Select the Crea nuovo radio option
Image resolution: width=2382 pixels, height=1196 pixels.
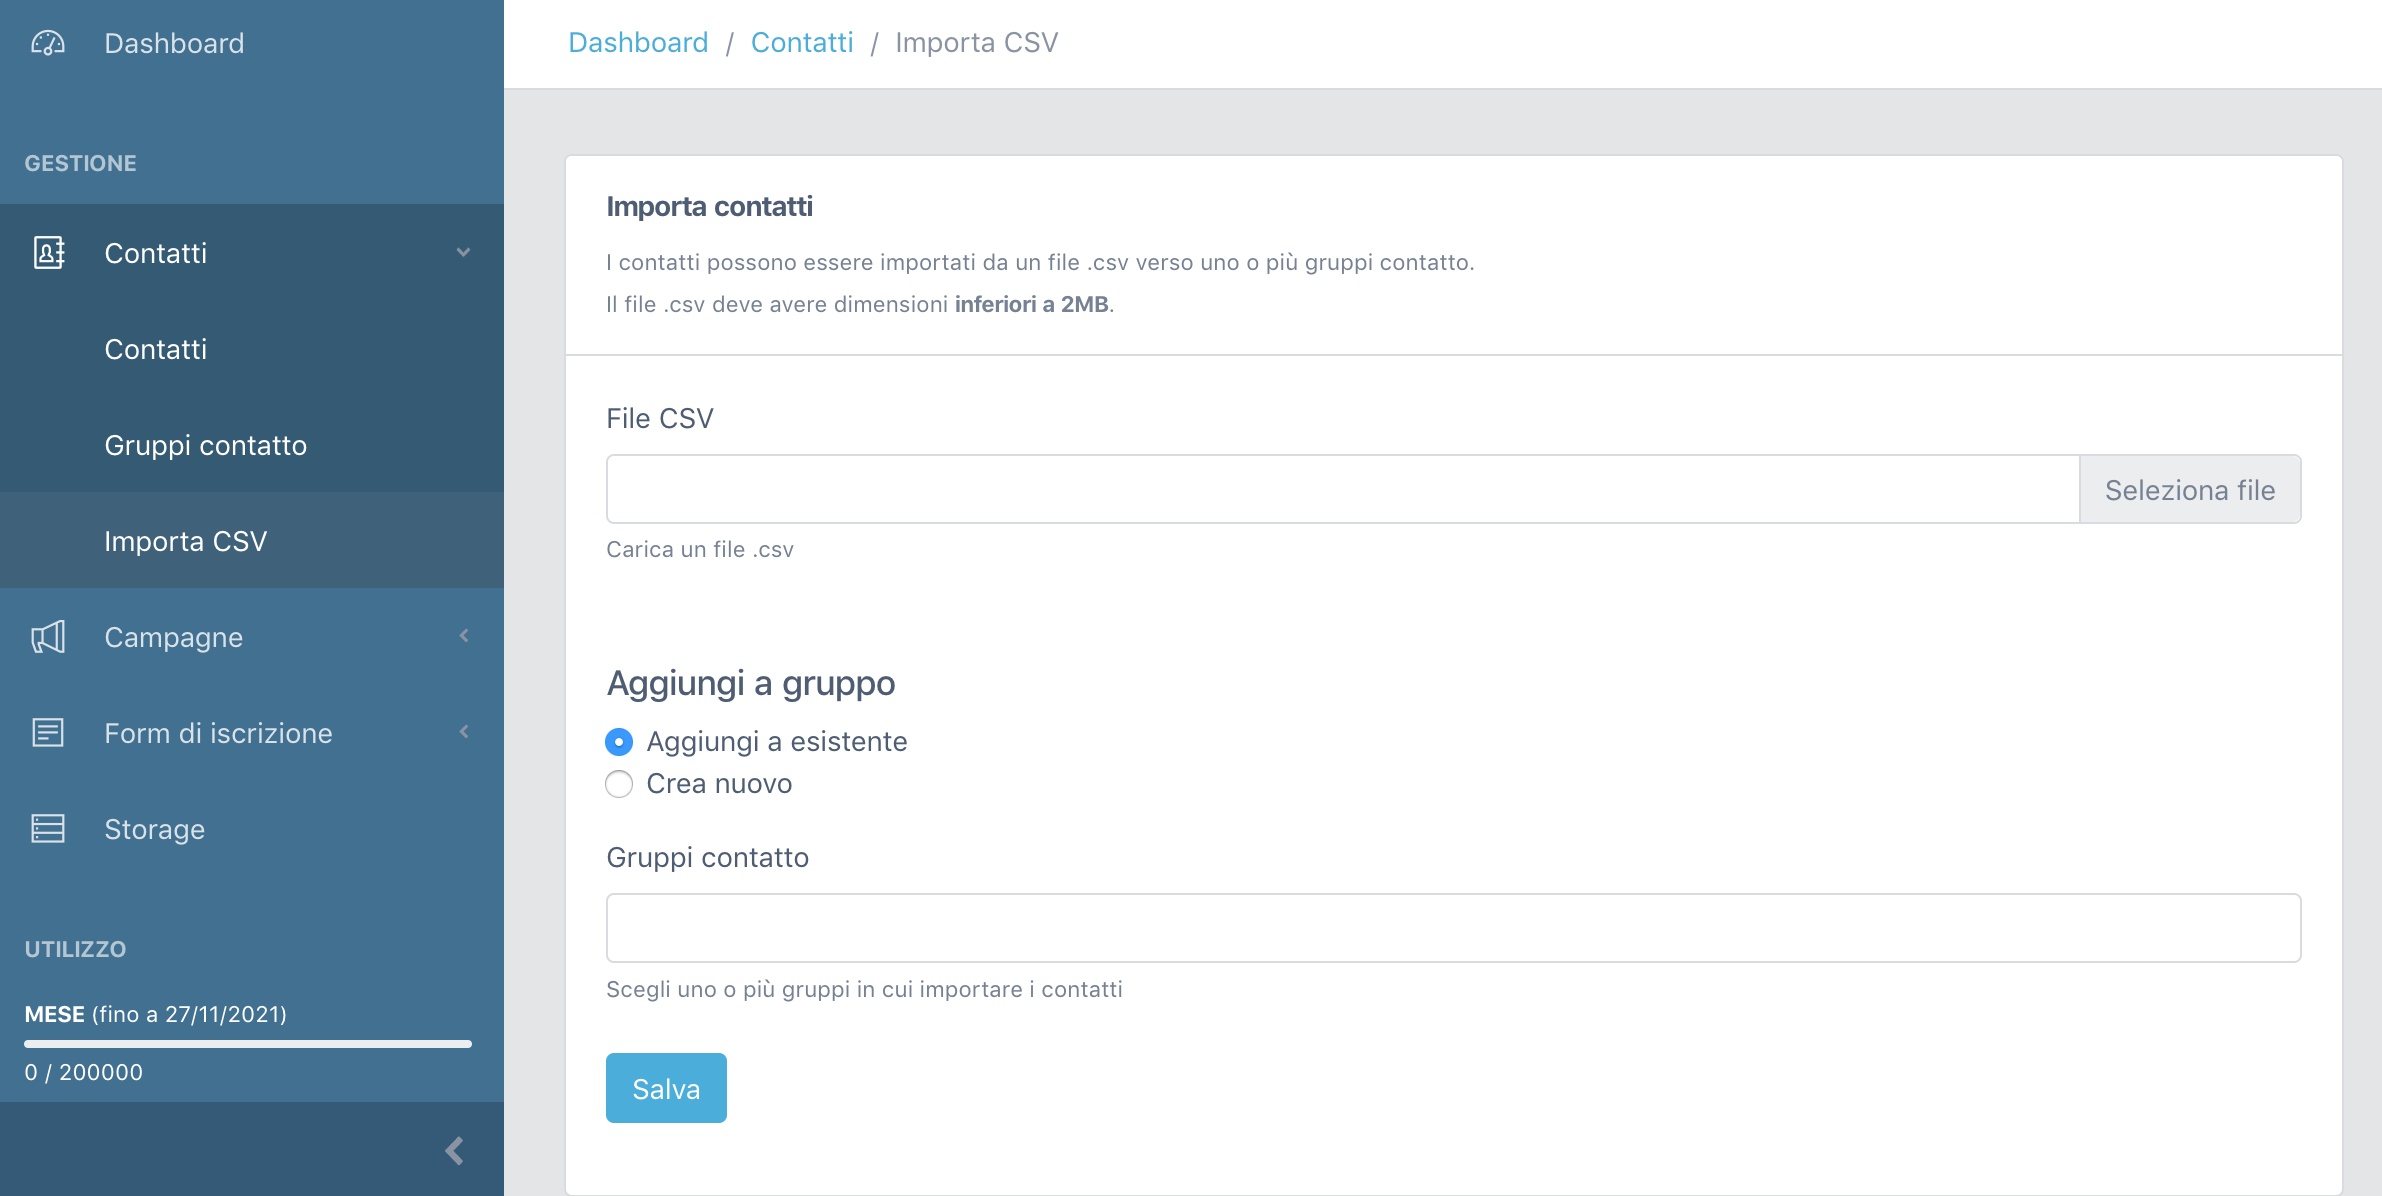(x=619, y=784)
